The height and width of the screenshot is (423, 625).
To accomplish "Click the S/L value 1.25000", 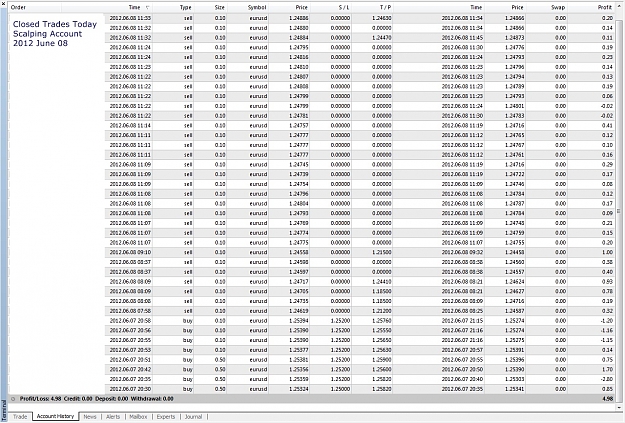I will [x=340, y=389].
